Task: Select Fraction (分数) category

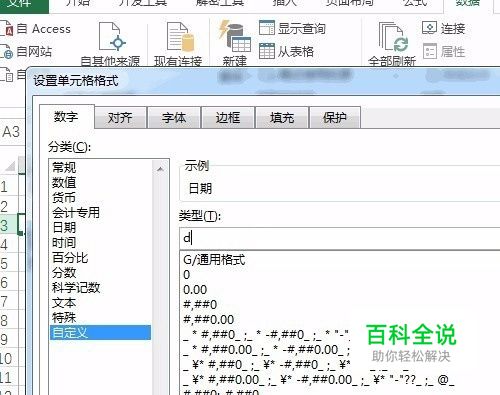Action: click(100, 272)
